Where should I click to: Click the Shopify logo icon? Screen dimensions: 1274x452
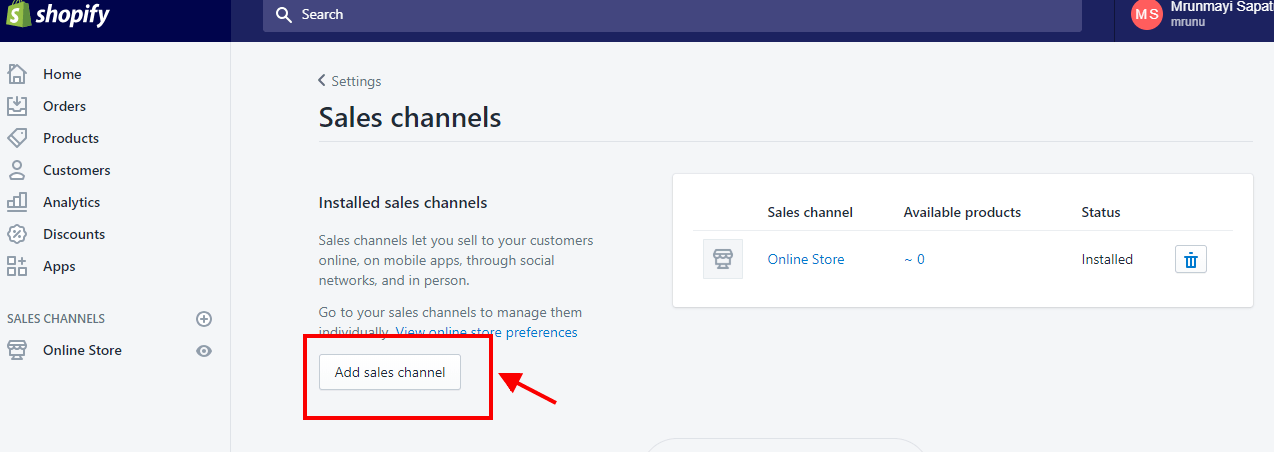[18, 14]
